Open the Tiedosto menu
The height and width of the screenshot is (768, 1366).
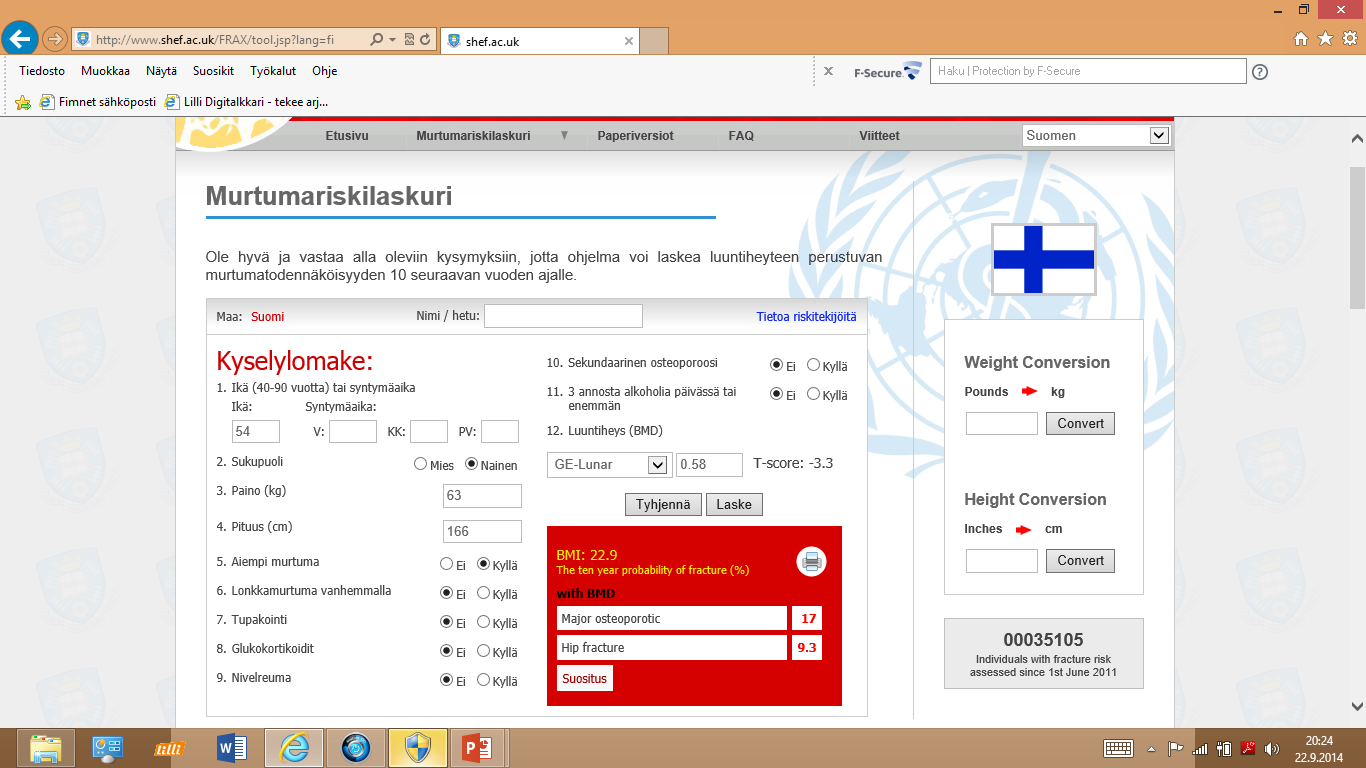[x=42, y=71]
